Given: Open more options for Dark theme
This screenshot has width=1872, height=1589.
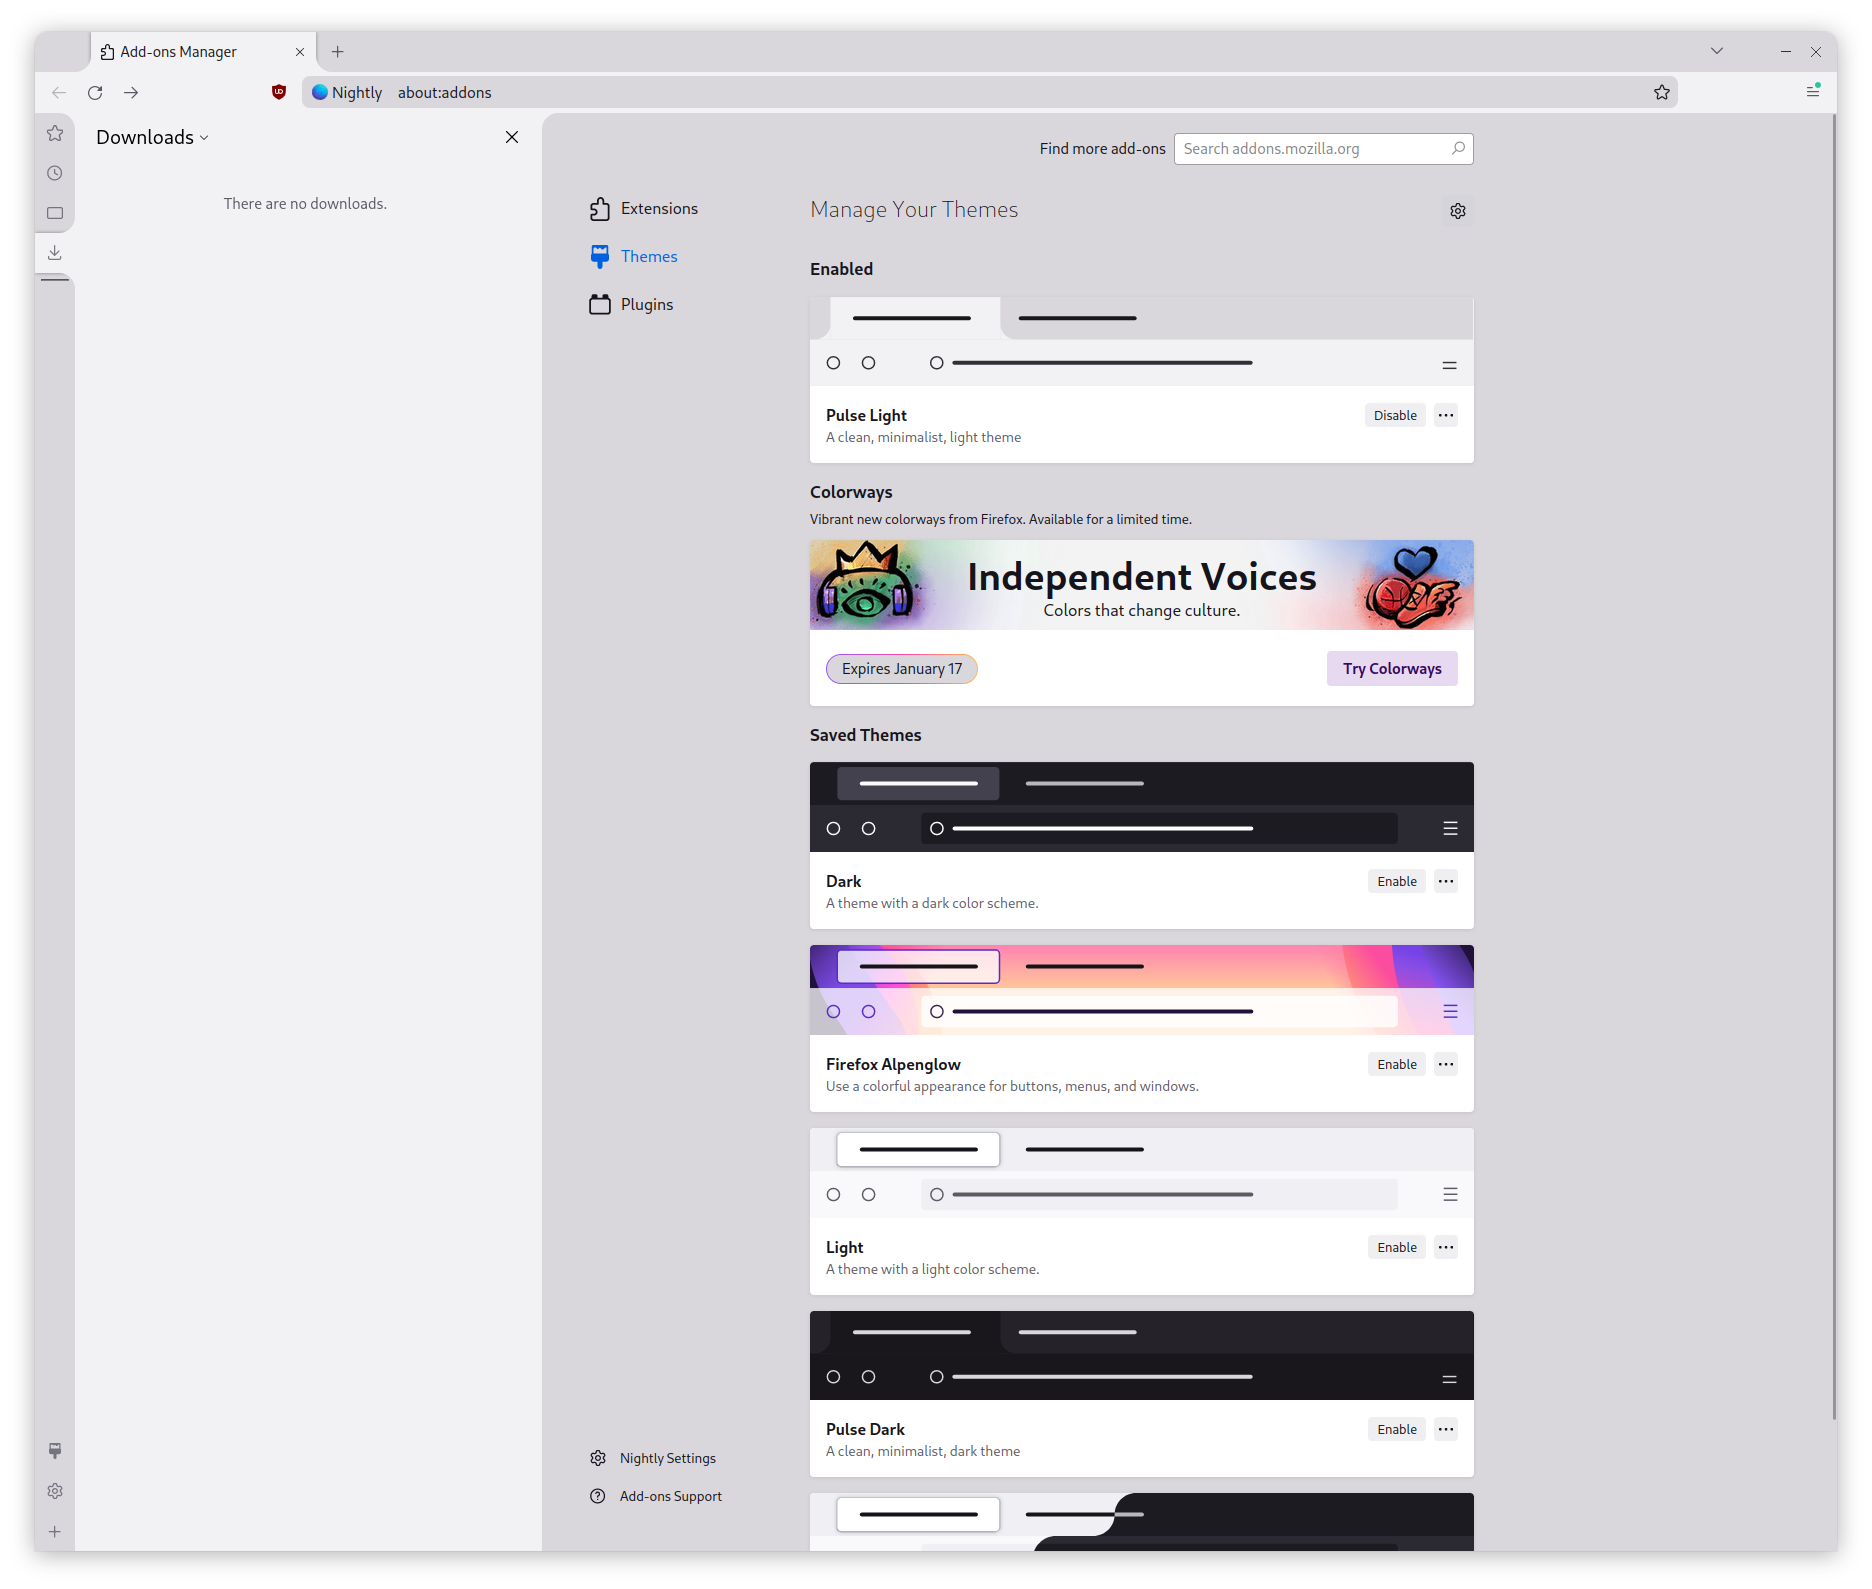Looking at the screenshot, I should pyautogui.click(x=1446, y=881).
